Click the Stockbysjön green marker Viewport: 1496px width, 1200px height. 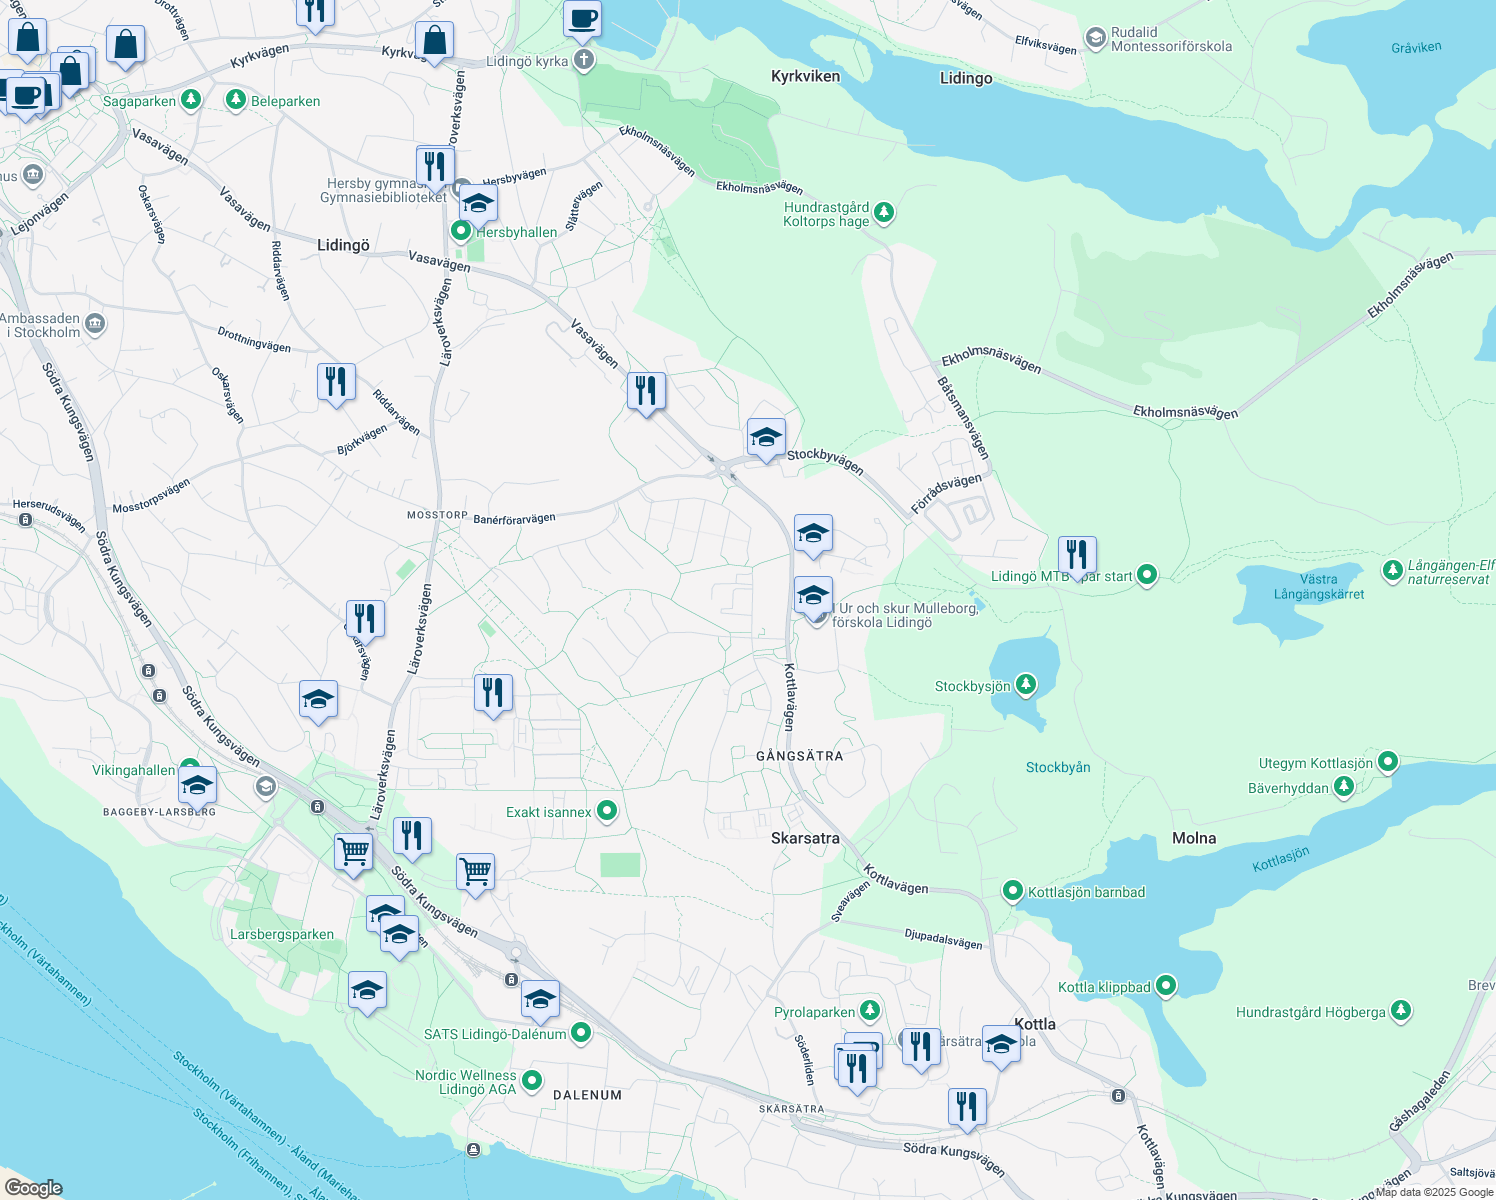[1024, 684]
